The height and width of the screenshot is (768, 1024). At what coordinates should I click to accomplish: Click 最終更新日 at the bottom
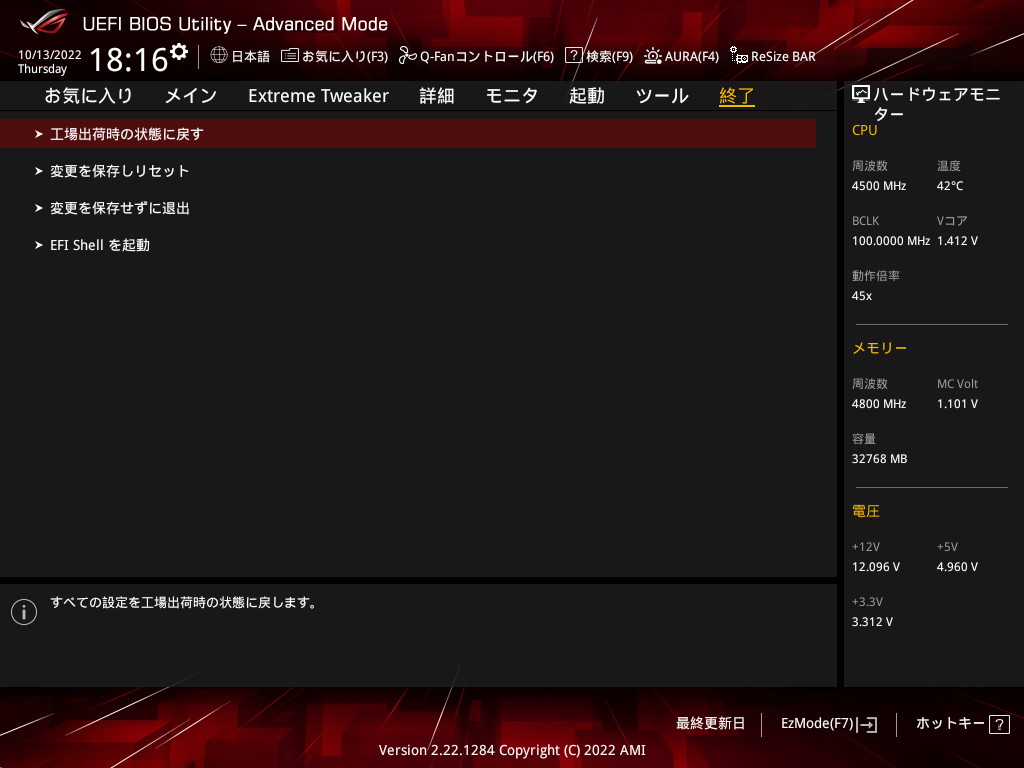[x=710, y=724]
